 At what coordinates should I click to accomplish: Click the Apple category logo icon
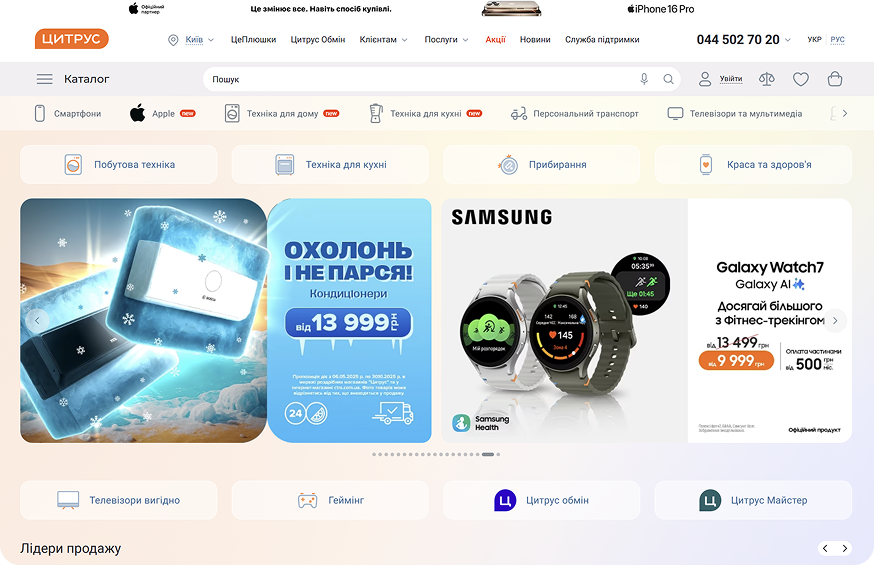[138, 113]
